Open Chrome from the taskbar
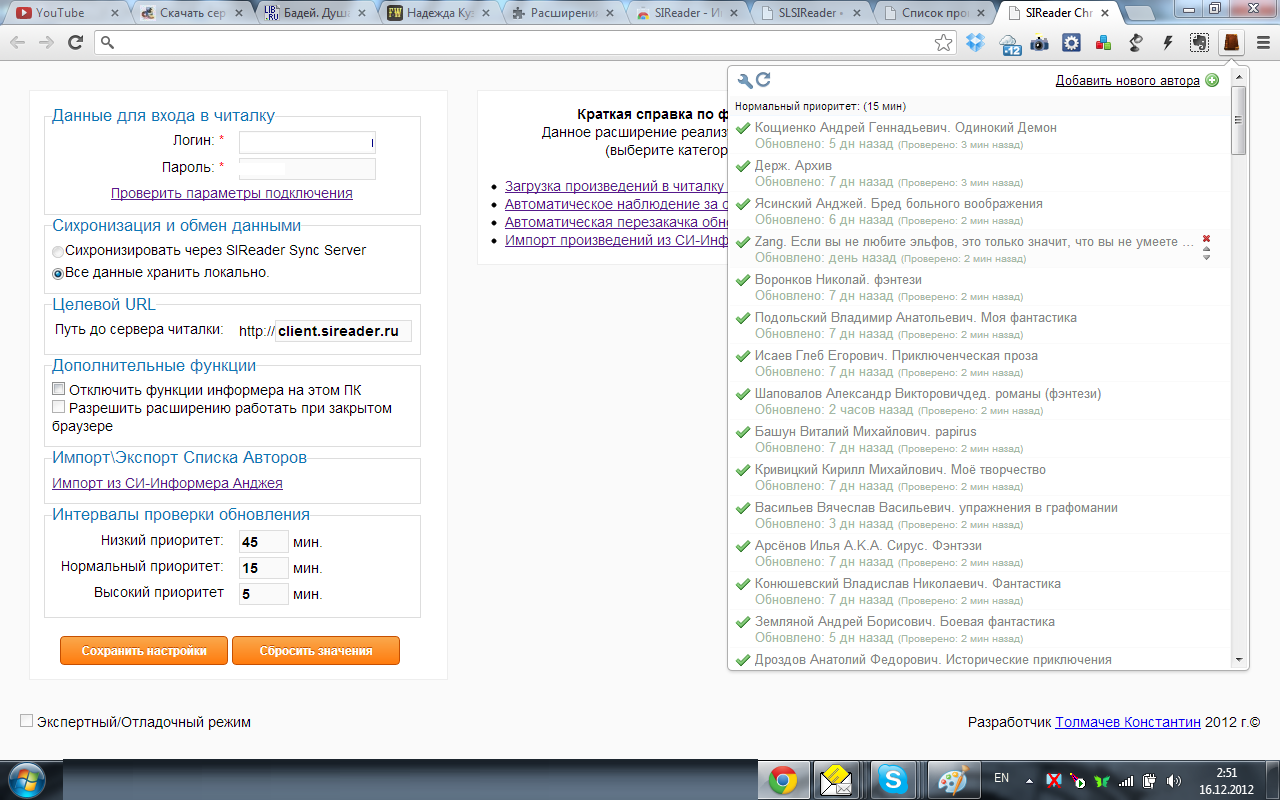The image size is (1280, 800). [x=782, y=780]
